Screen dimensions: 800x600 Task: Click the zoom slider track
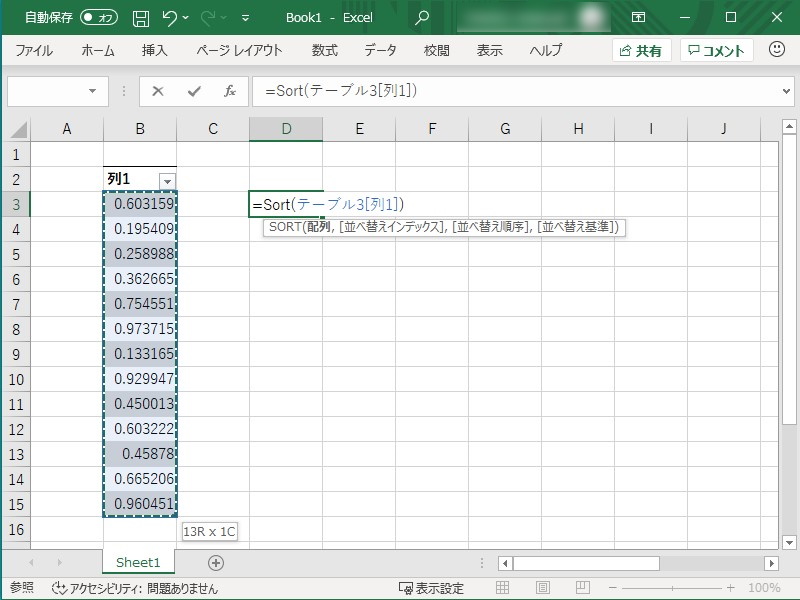672,588
